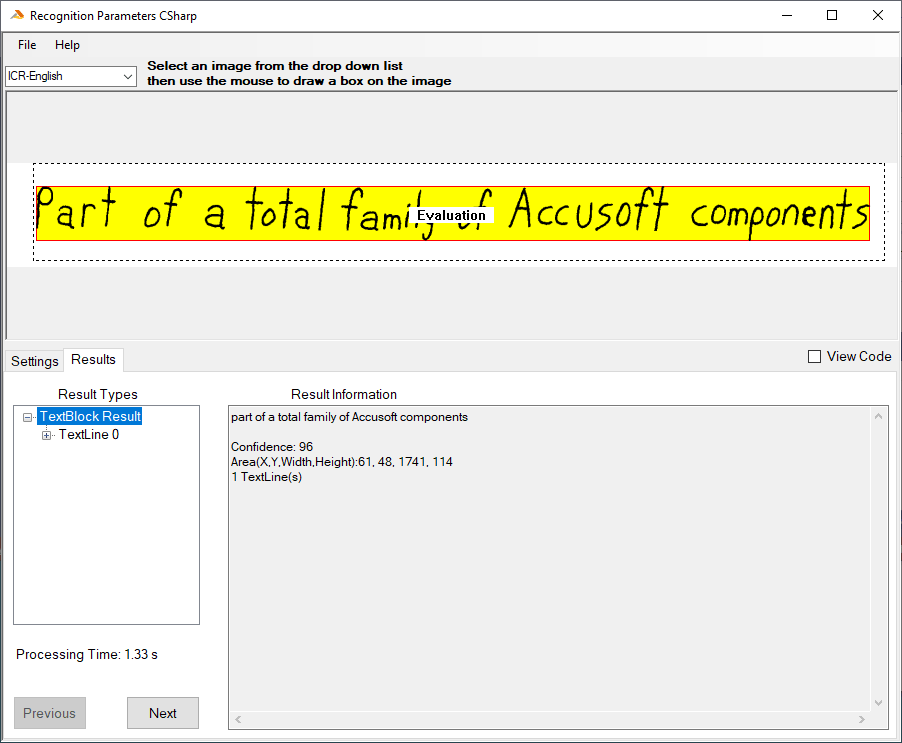Screen dimensions: 902x743
Task: Collapse the TextBlock Result node
Action: click(27, 417)
